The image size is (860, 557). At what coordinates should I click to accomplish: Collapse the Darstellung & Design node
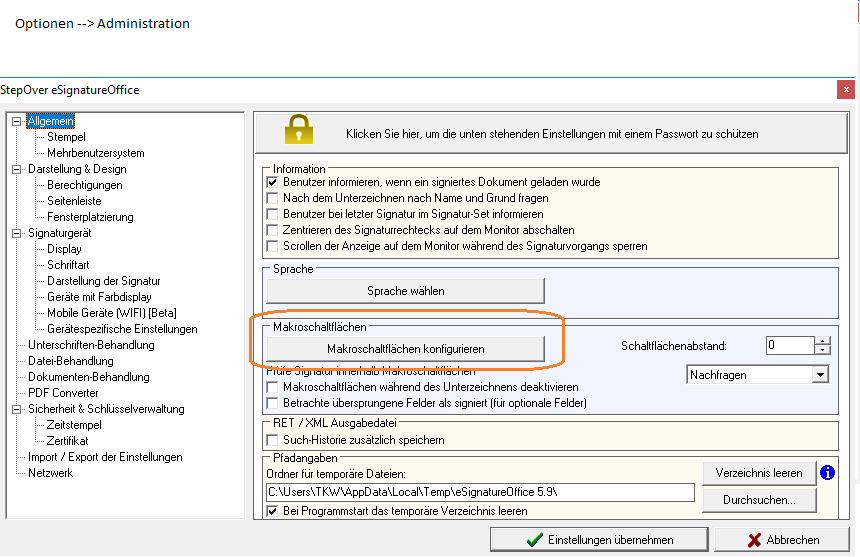17,169
